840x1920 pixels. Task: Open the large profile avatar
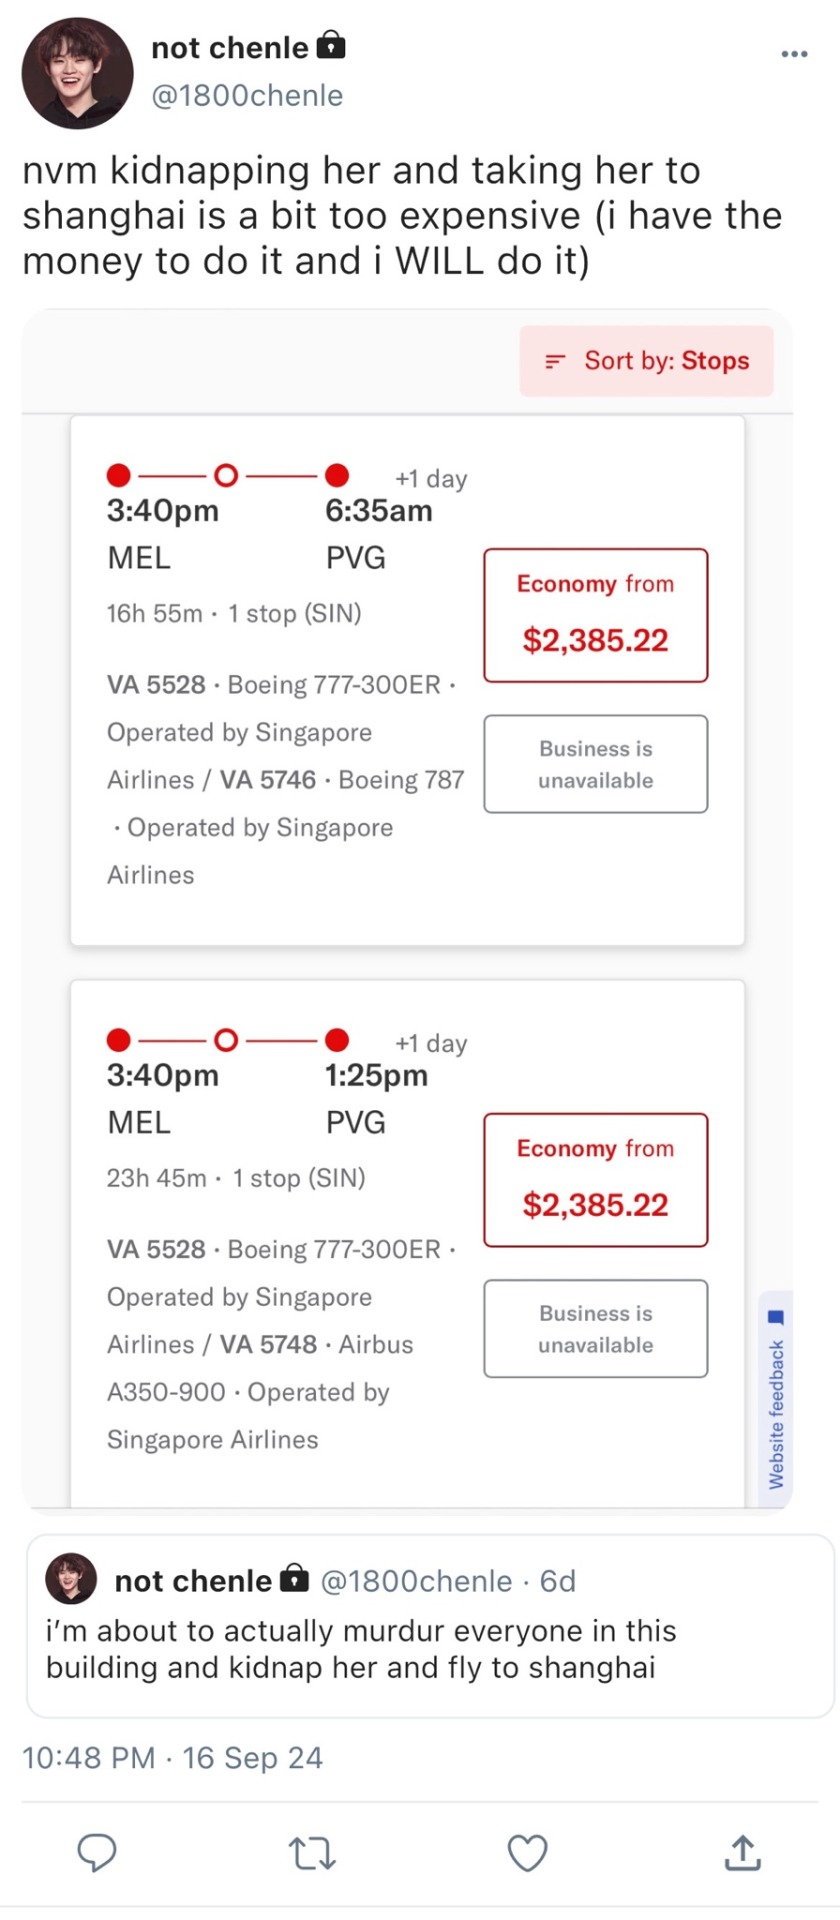pyautogui.click(x=78, y=73)
